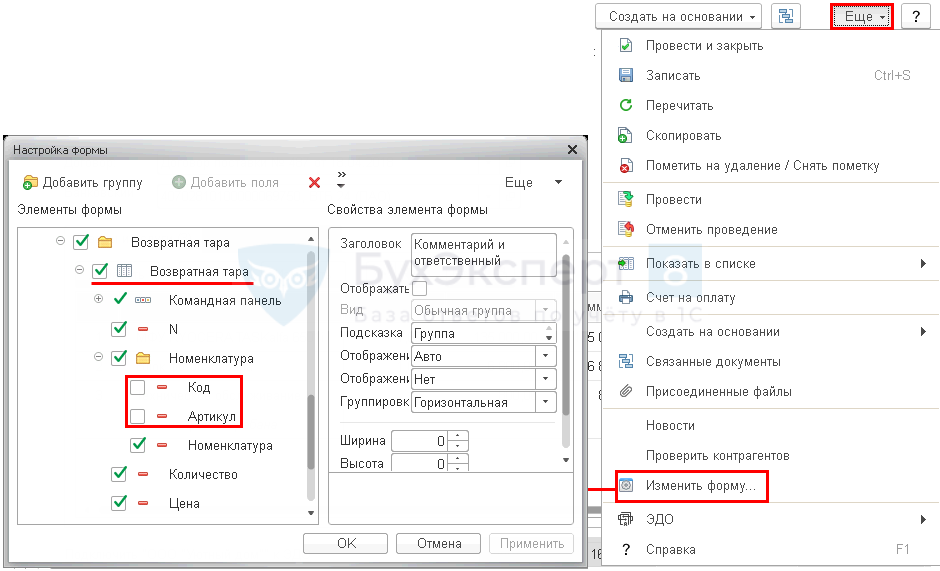Open the Группировка dropdown list
The width and height of the screenshot is (940, 571).
(546, 403)
